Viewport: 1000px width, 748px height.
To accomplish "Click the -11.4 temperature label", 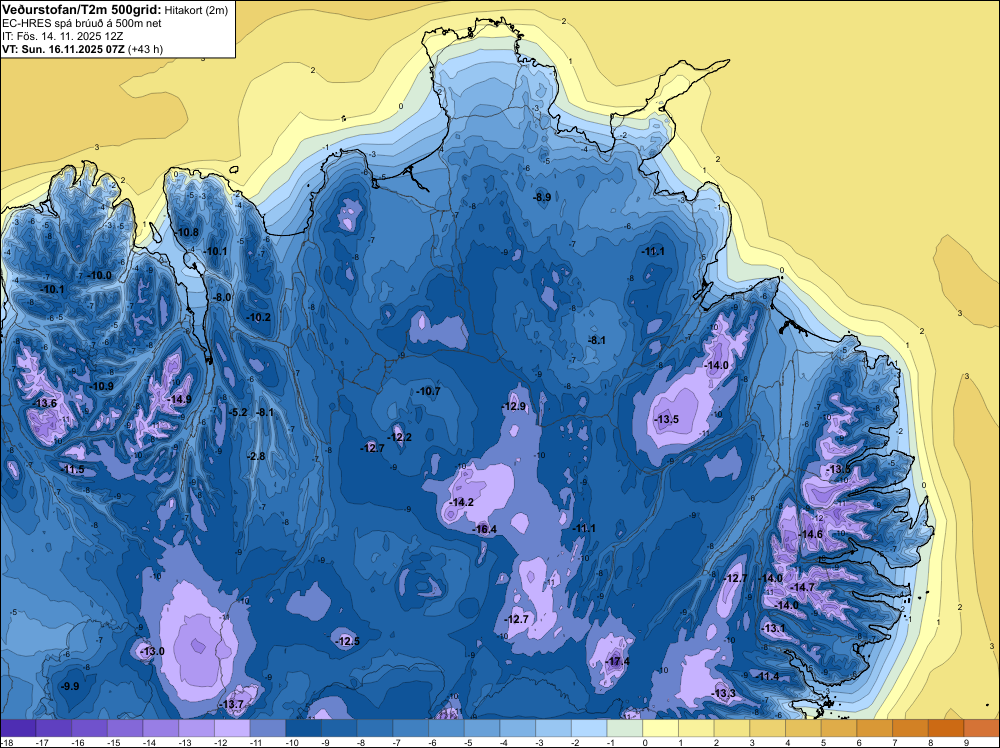I will (x=768, y=677).
